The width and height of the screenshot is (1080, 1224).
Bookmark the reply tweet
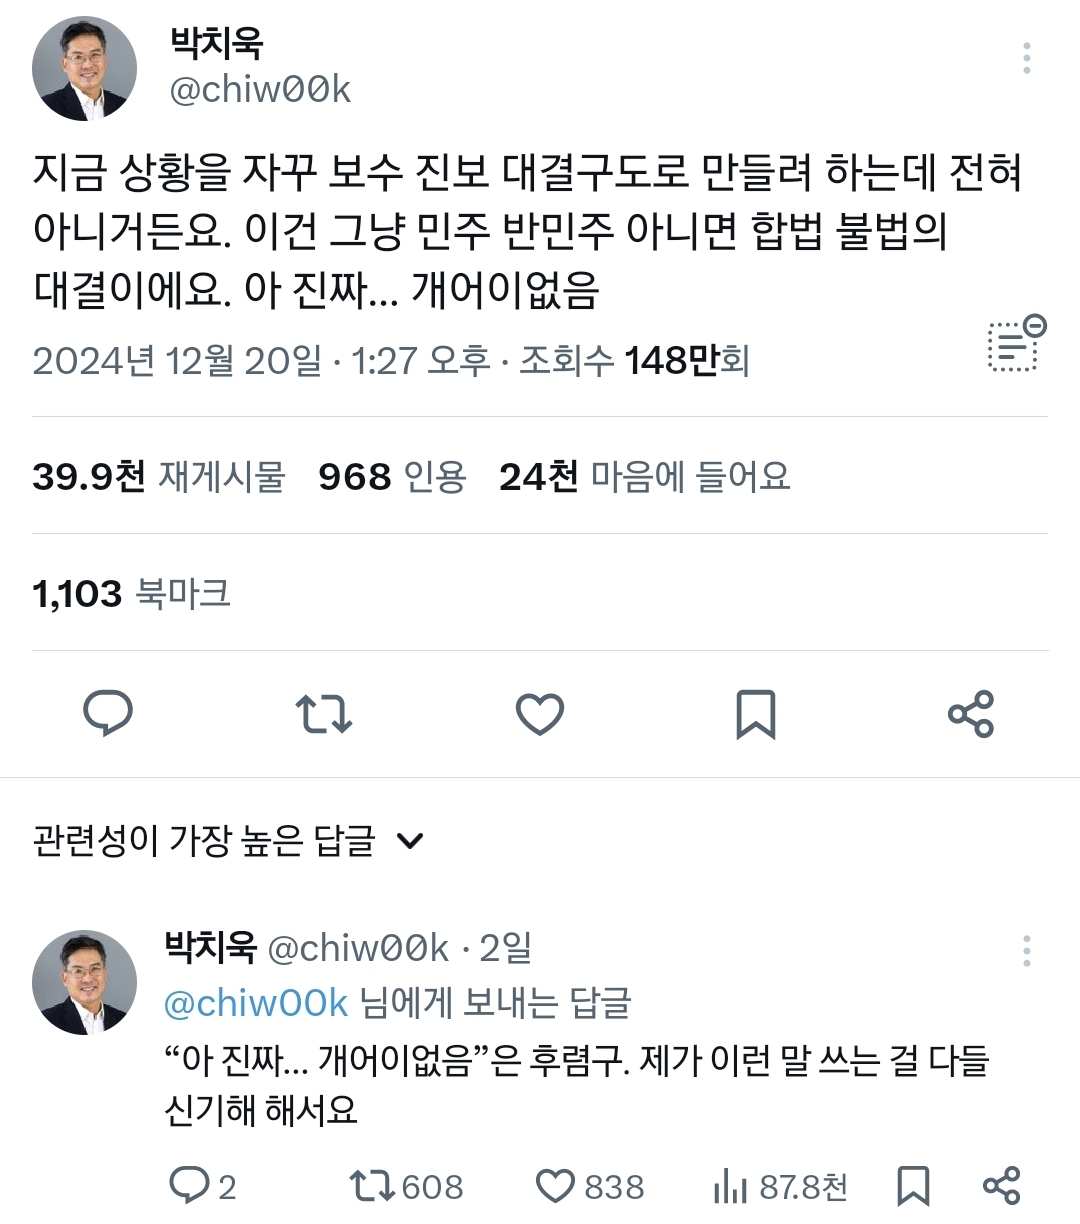913,1186
